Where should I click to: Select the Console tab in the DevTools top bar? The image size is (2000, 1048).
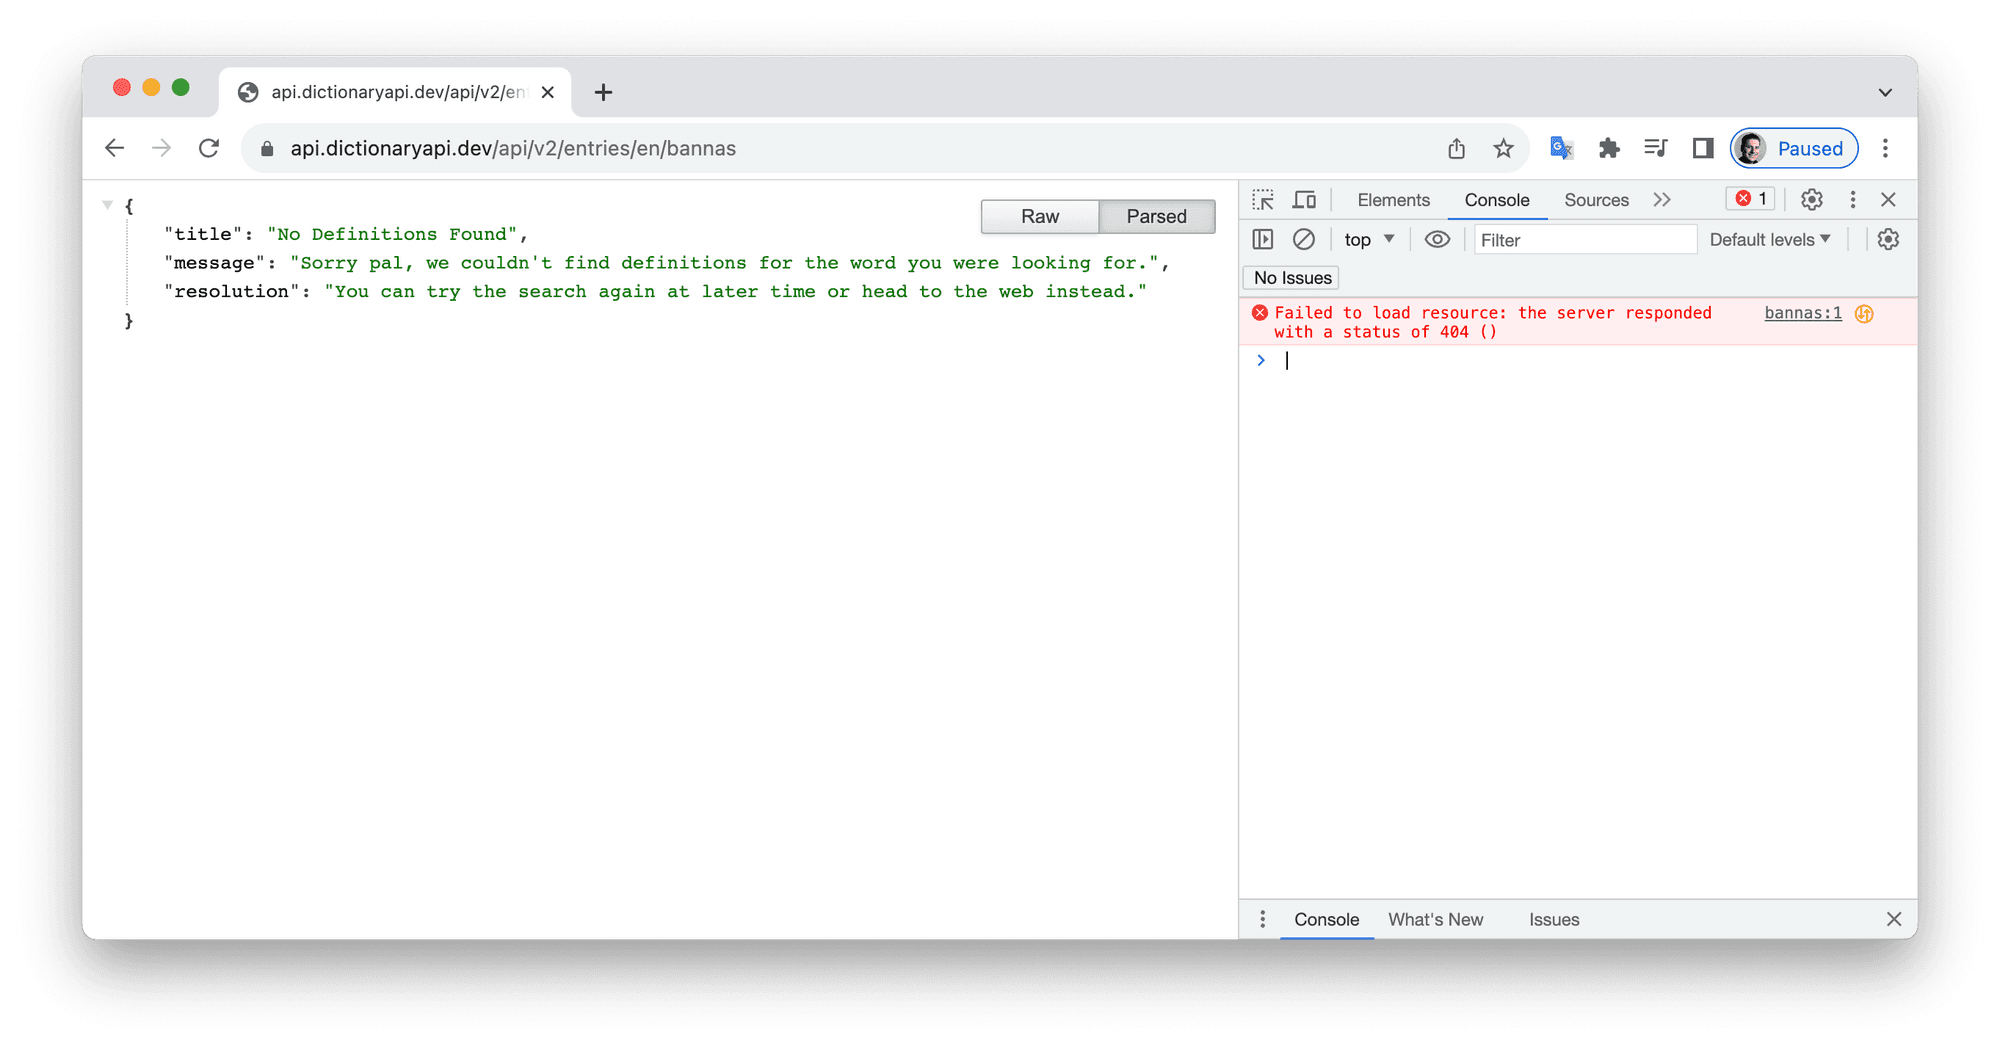click(1497, 200)
